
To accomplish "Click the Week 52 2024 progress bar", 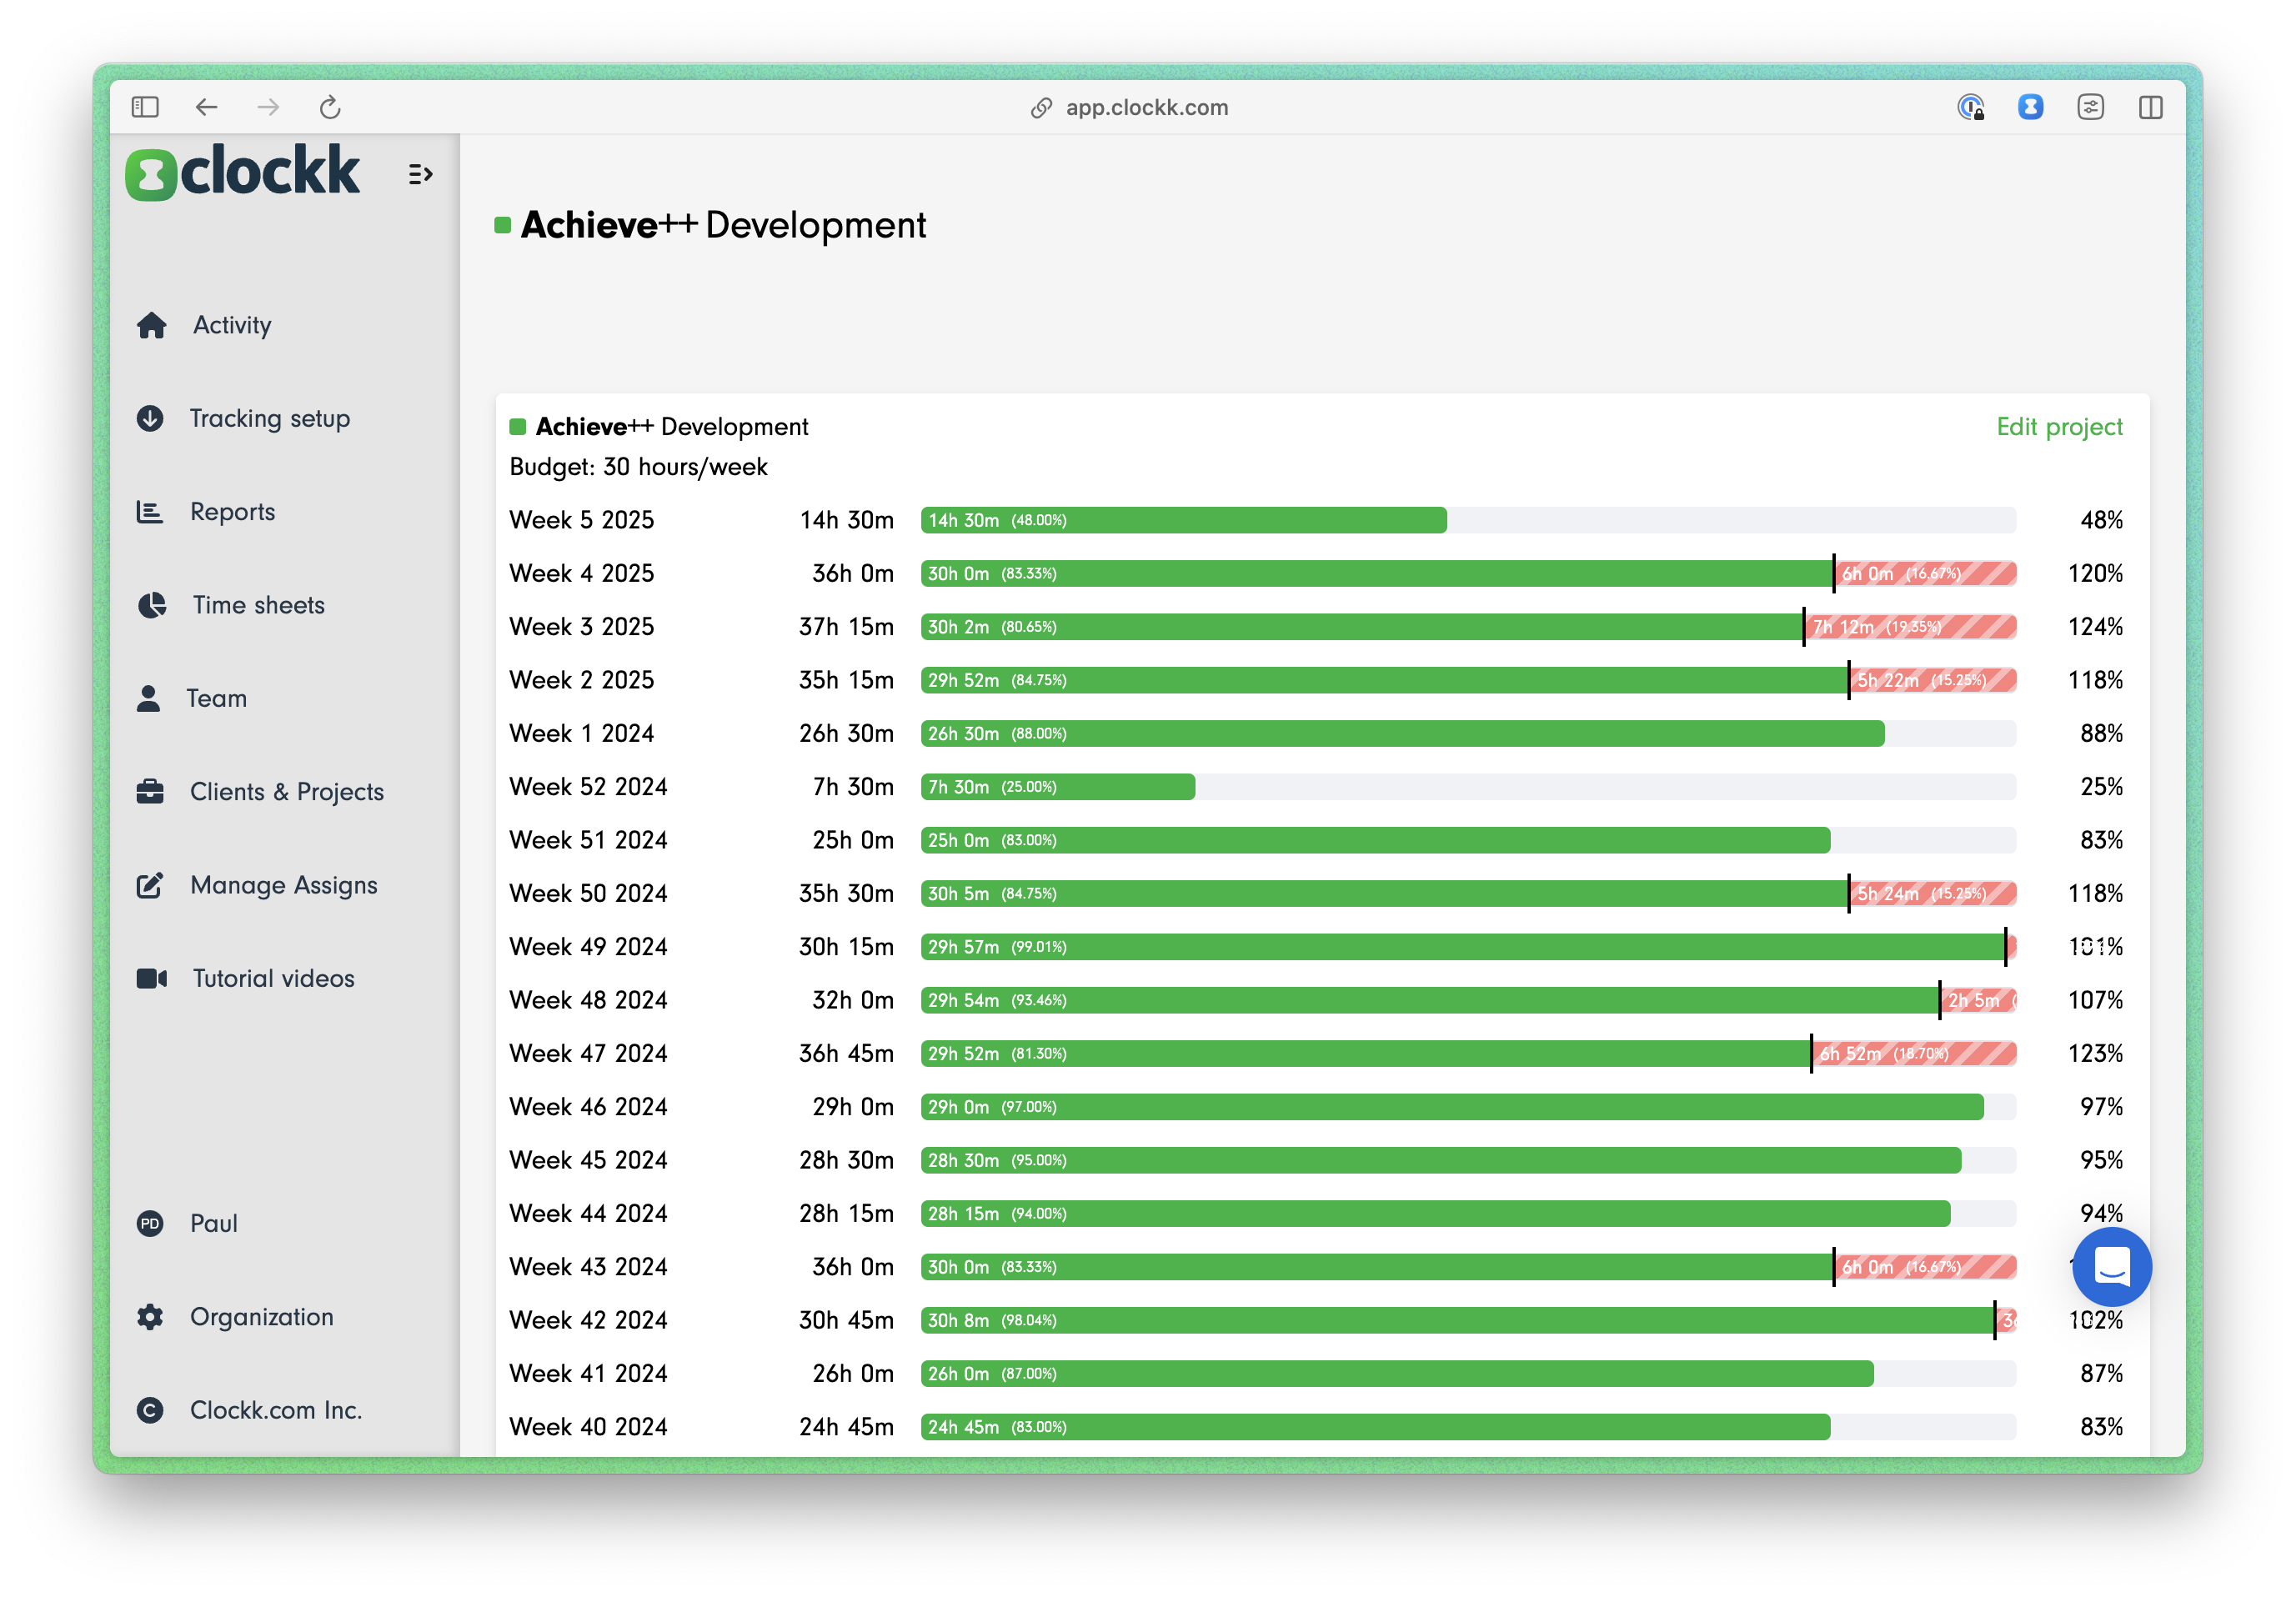I will click(x=1057, y=787).
